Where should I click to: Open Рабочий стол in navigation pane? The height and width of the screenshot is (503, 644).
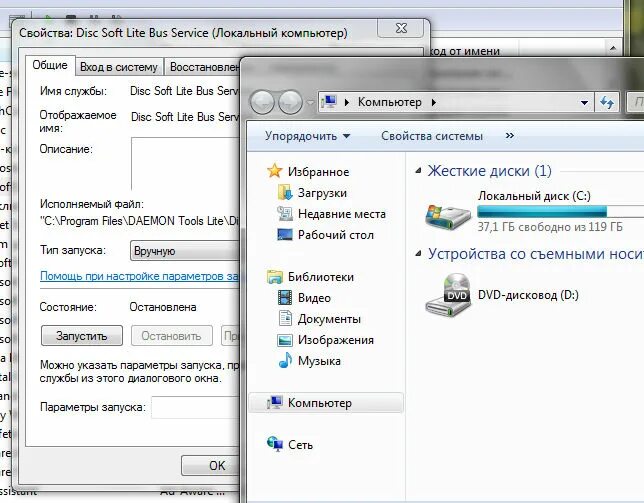tap(336, 235)
